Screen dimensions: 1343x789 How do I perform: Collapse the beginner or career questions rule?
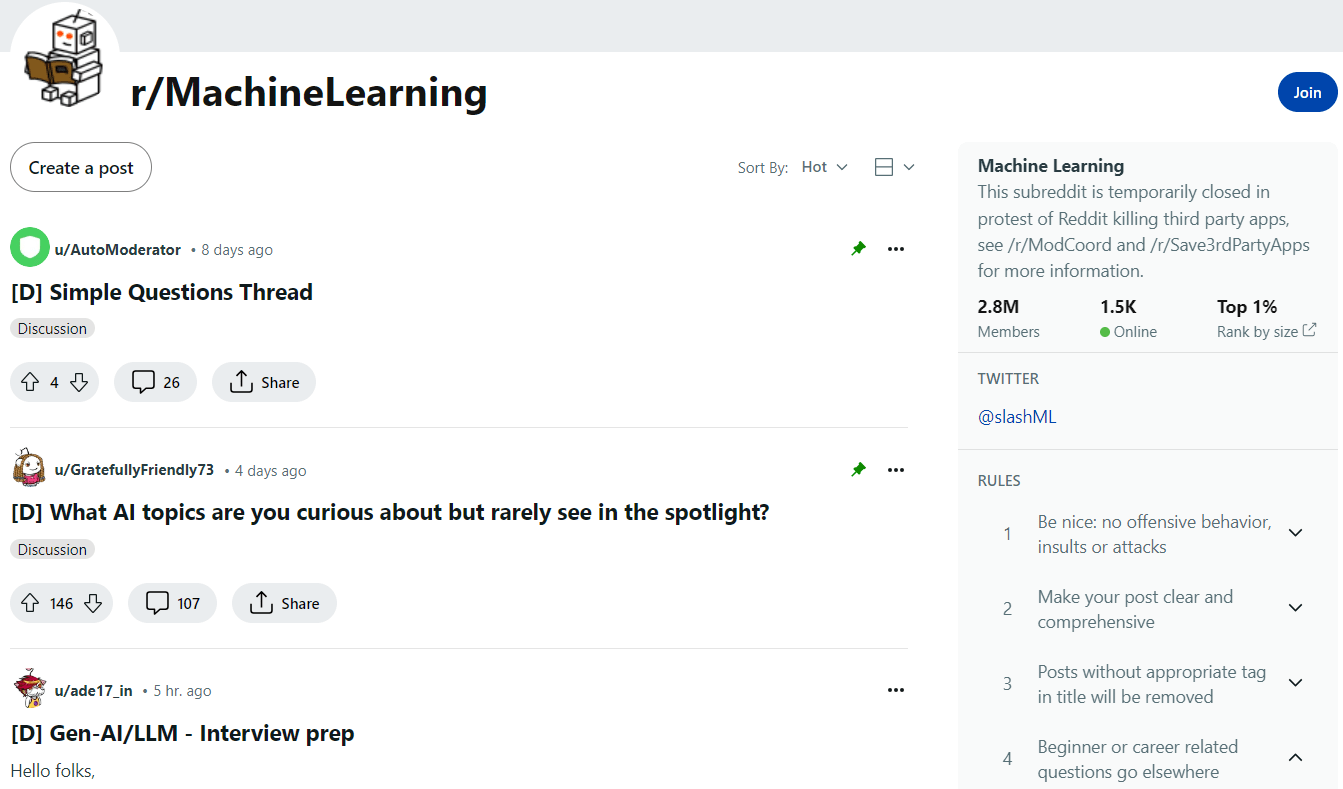(1295, 758)
